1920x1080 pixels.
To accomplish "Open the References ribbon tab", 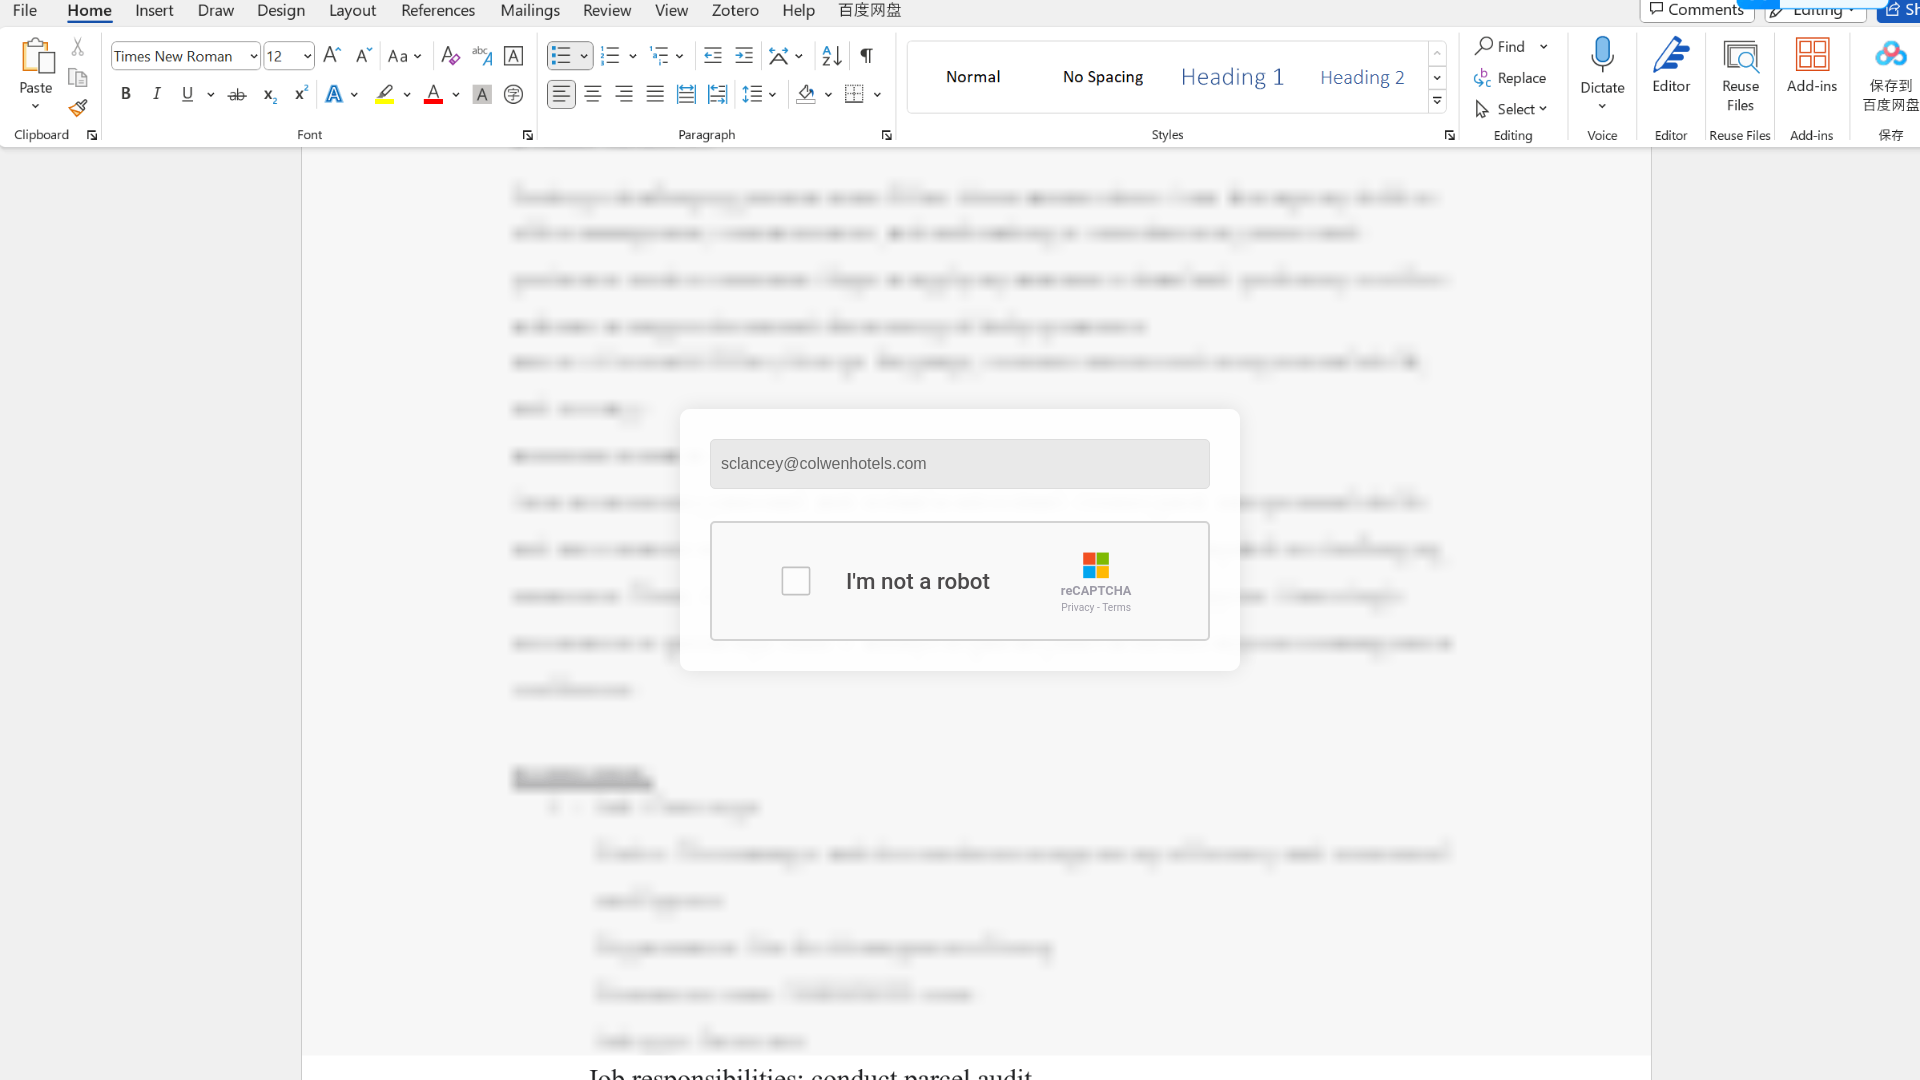I will coord(438,11).
